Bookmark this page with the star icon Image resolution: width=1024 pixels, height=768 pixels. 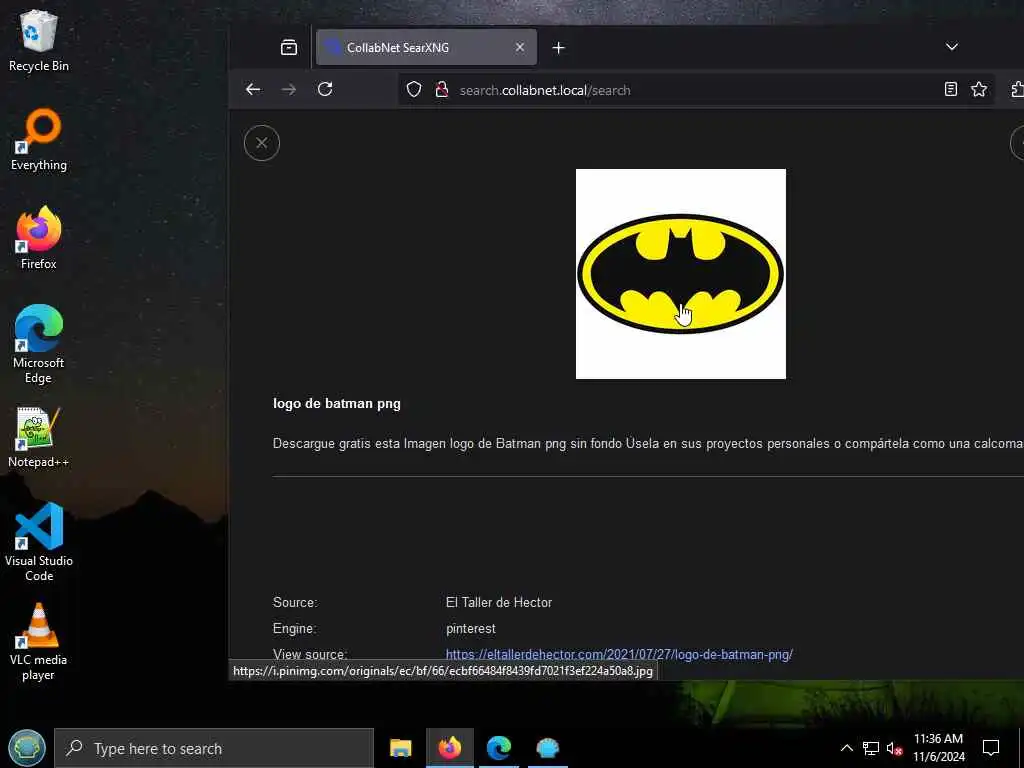coord(979,89)
